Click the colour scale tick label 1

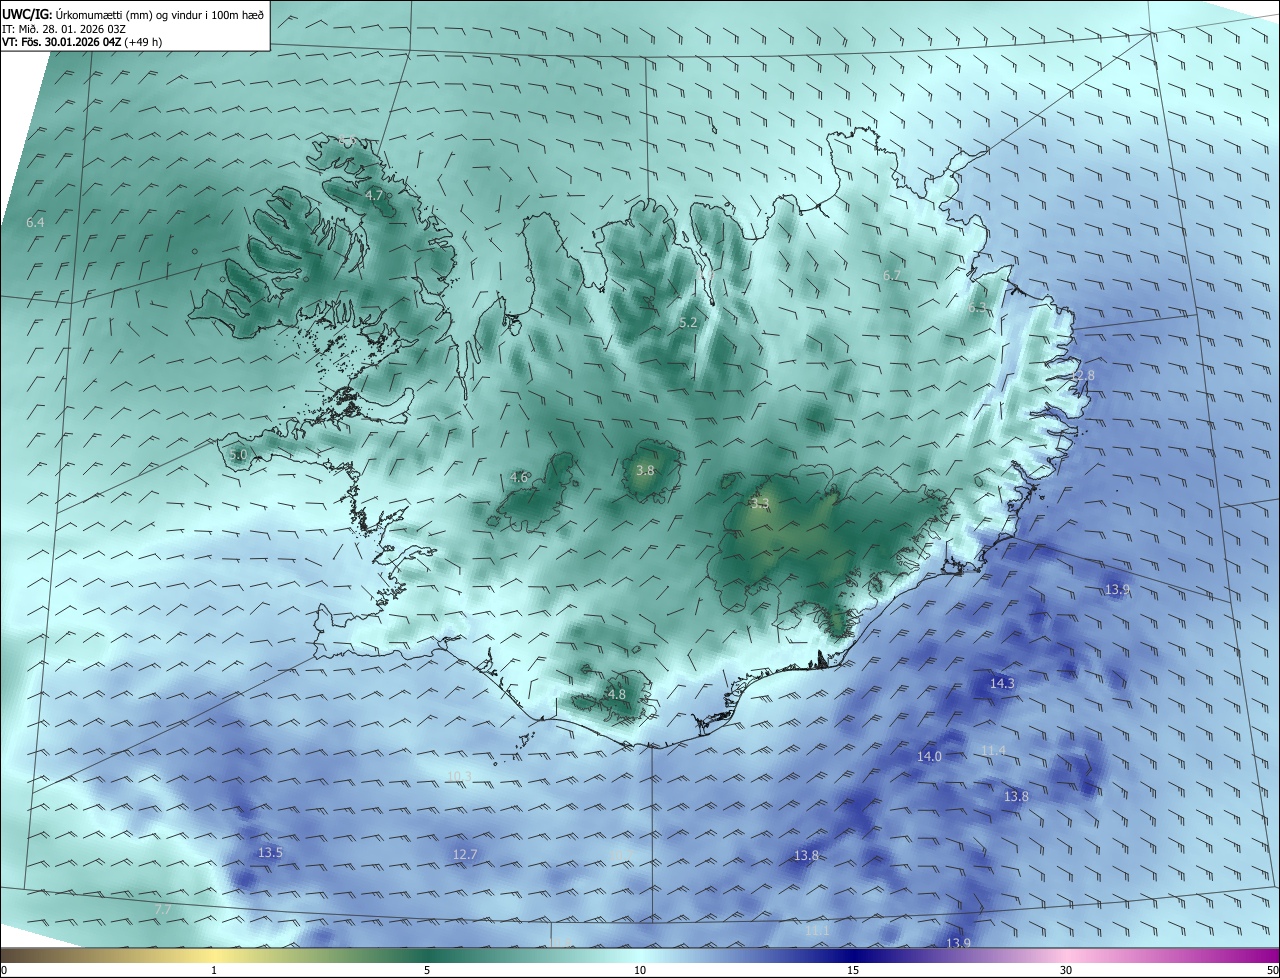[x=214, y=971]
